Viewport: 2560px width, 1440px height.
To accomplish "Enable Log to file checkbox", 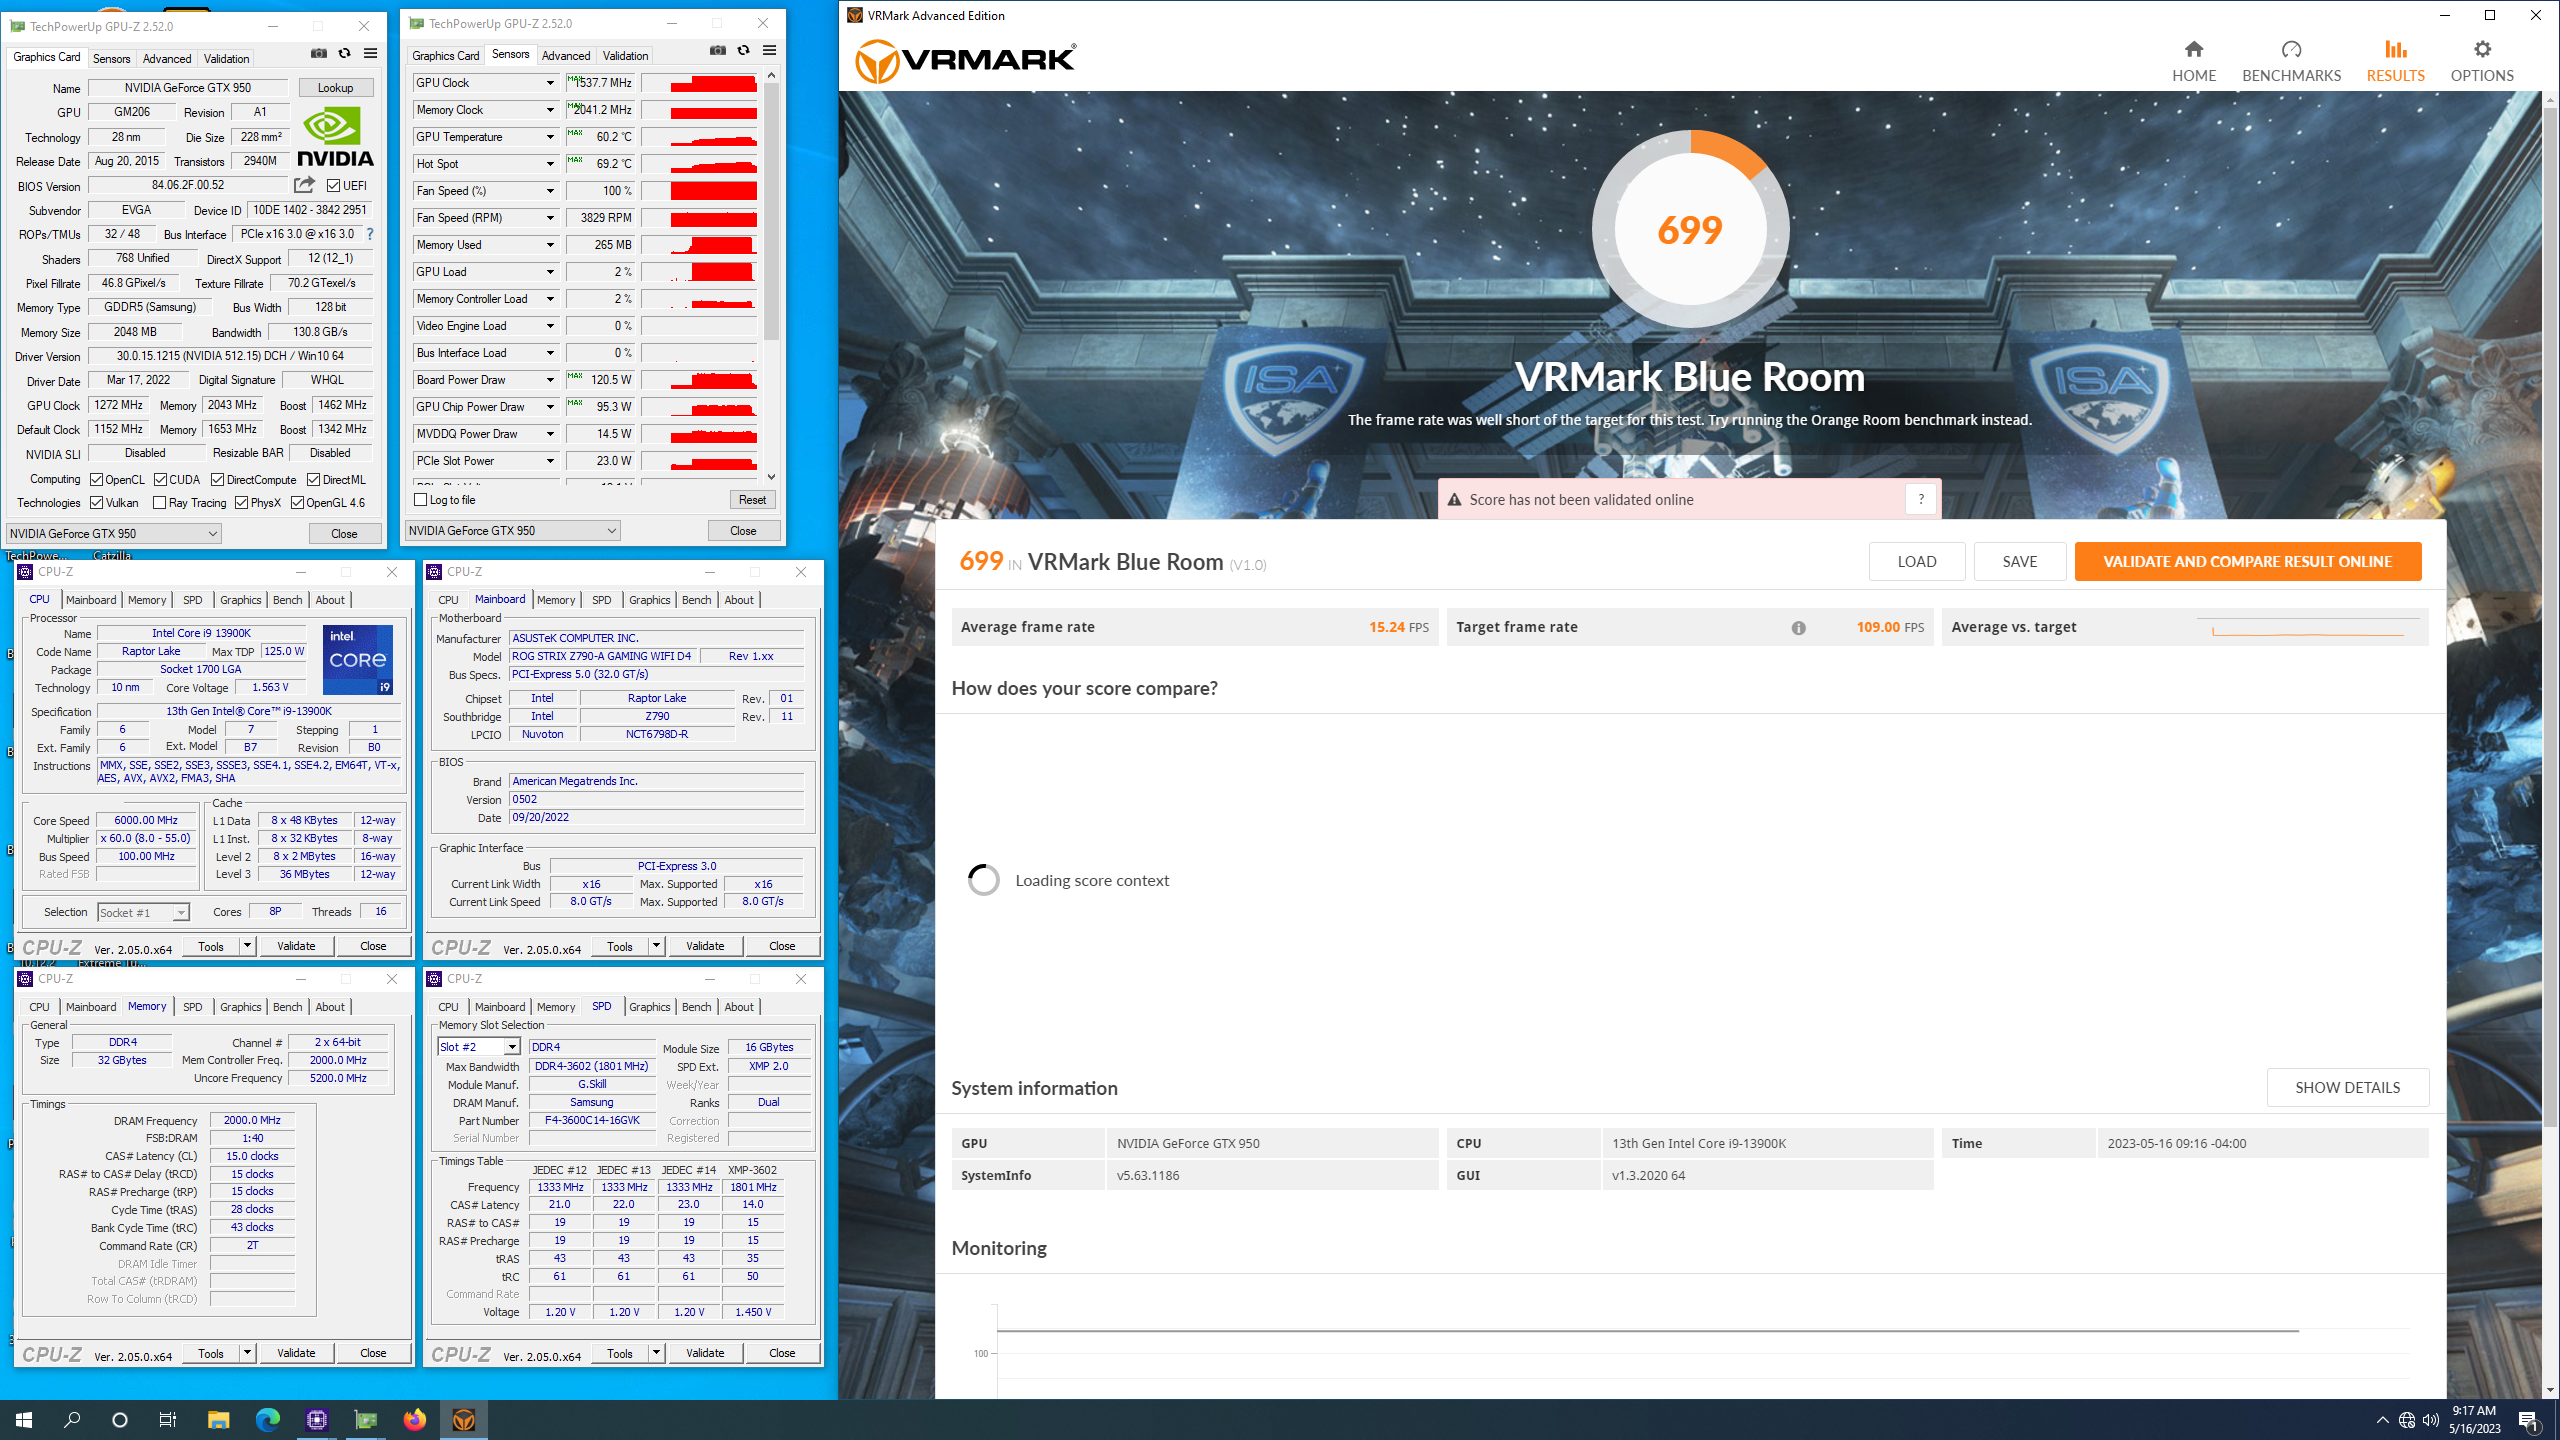I will tap(421, 500).
